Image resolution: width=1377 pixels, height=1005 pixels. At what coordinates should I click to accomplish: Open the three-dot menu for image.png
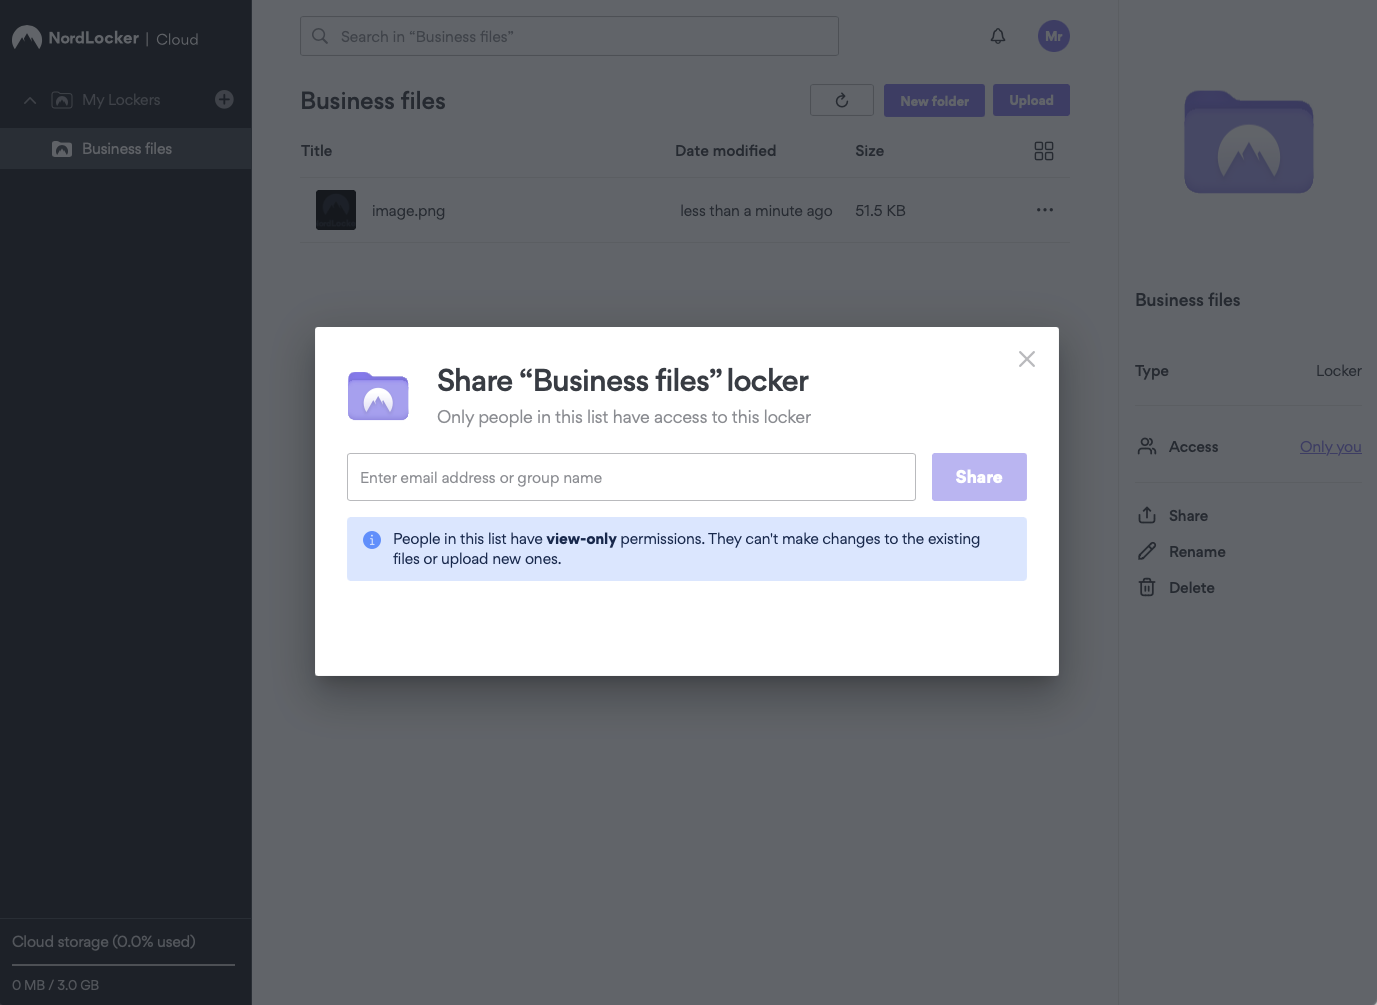point(1044,210)
